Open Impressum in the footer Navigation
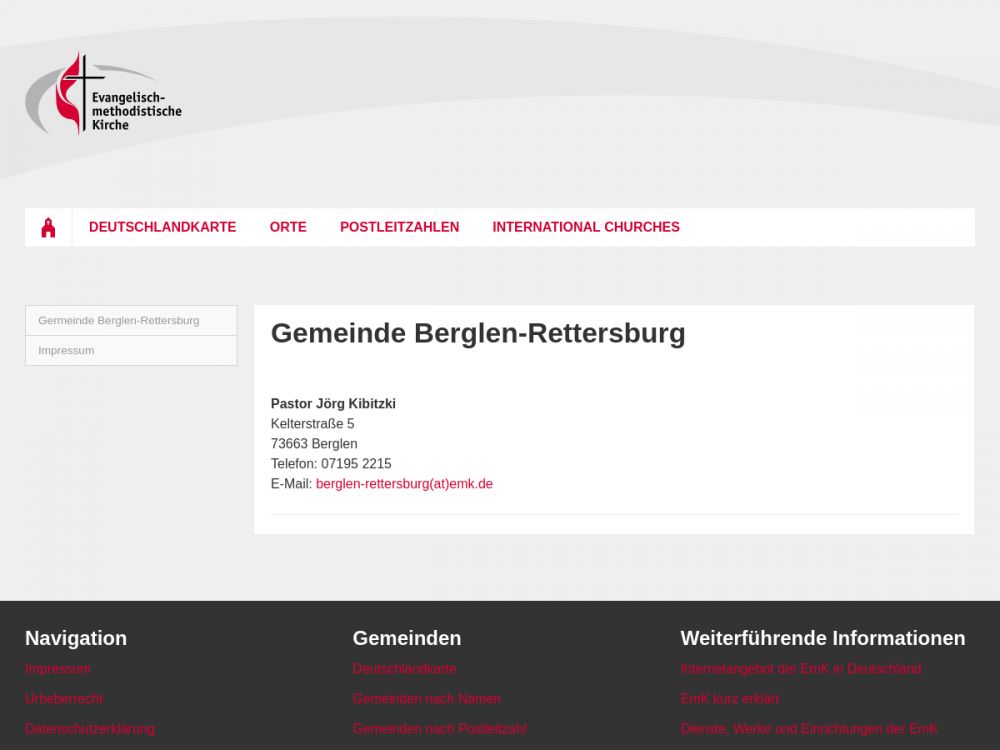 (58, 669)
